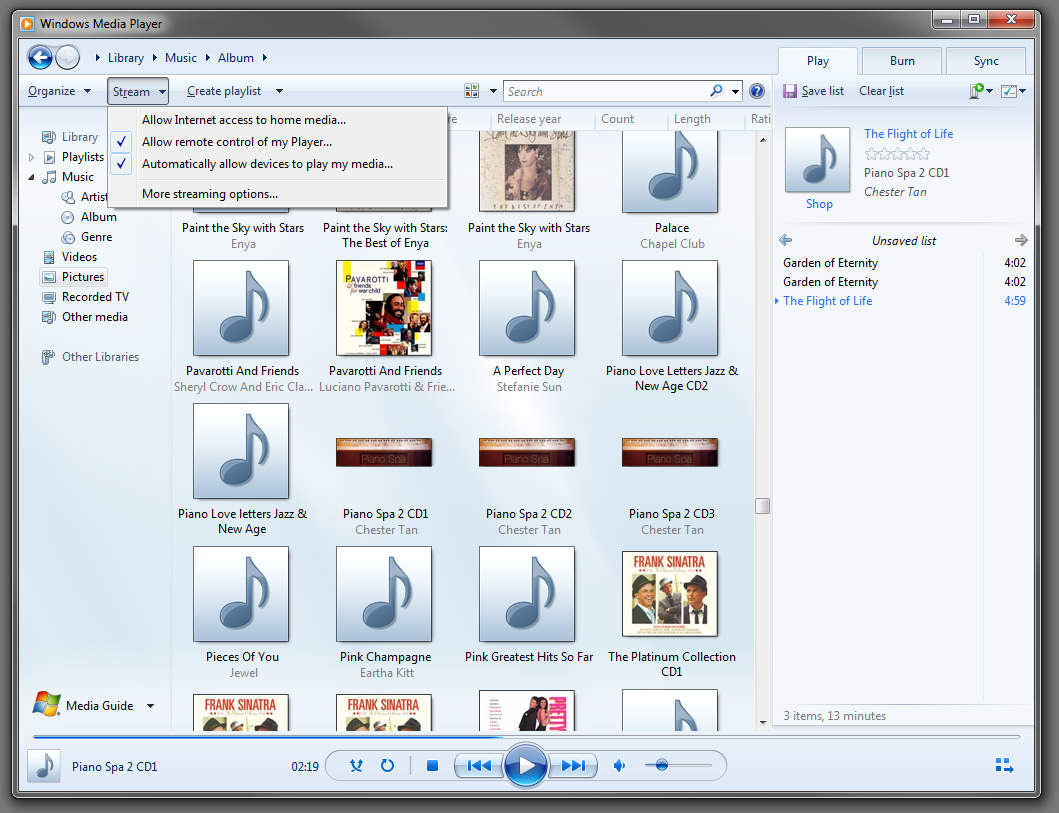Click the Clear list button
This screenshot has width=1059, height=813.
click(881, 90)
